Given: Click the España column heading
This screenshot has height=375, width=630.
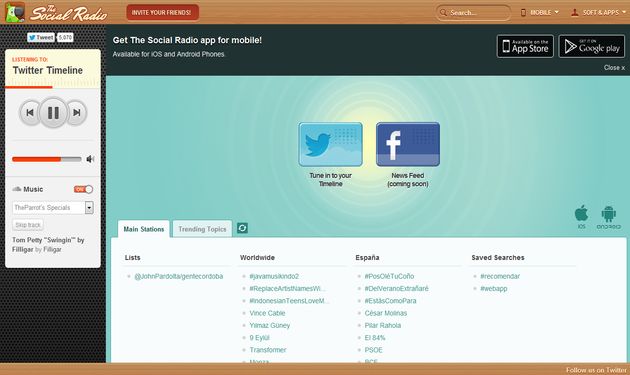Looking at the screenshot, I should point(367,258).
